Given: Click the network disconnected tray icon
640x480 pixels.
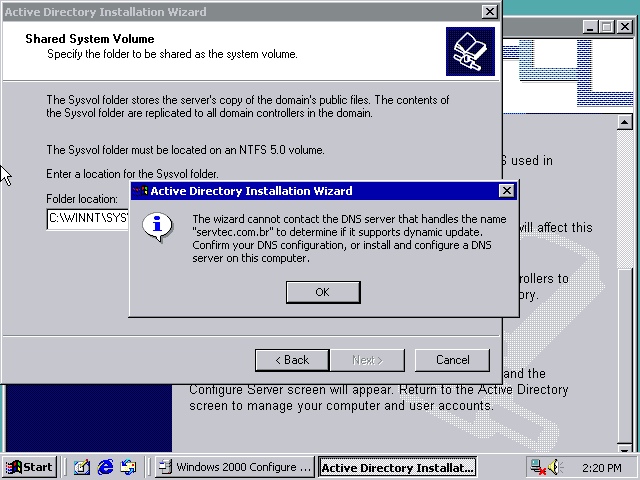Looking at the screenshot, I should (x=538, y=467).
